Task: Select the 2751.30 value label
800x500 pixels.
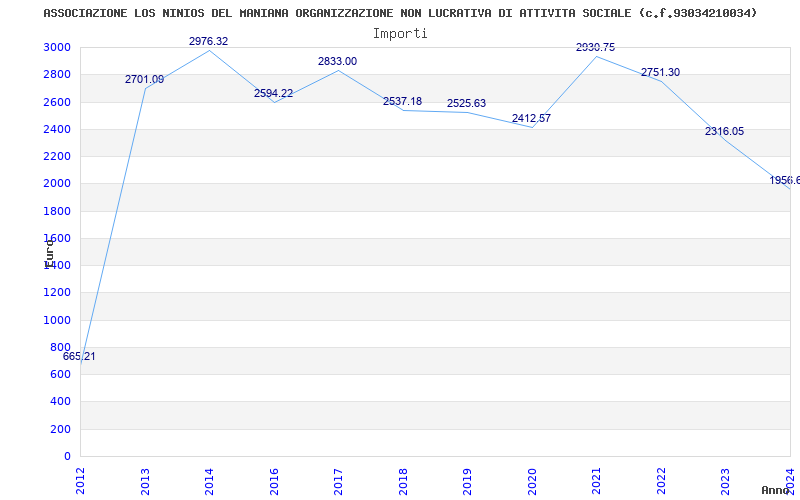Action: coord(660,72)
